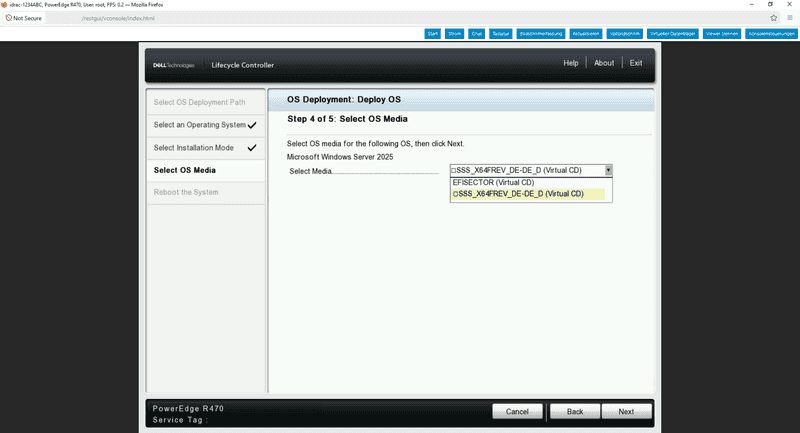Click the Cancel button

click(x=517, y=412)
